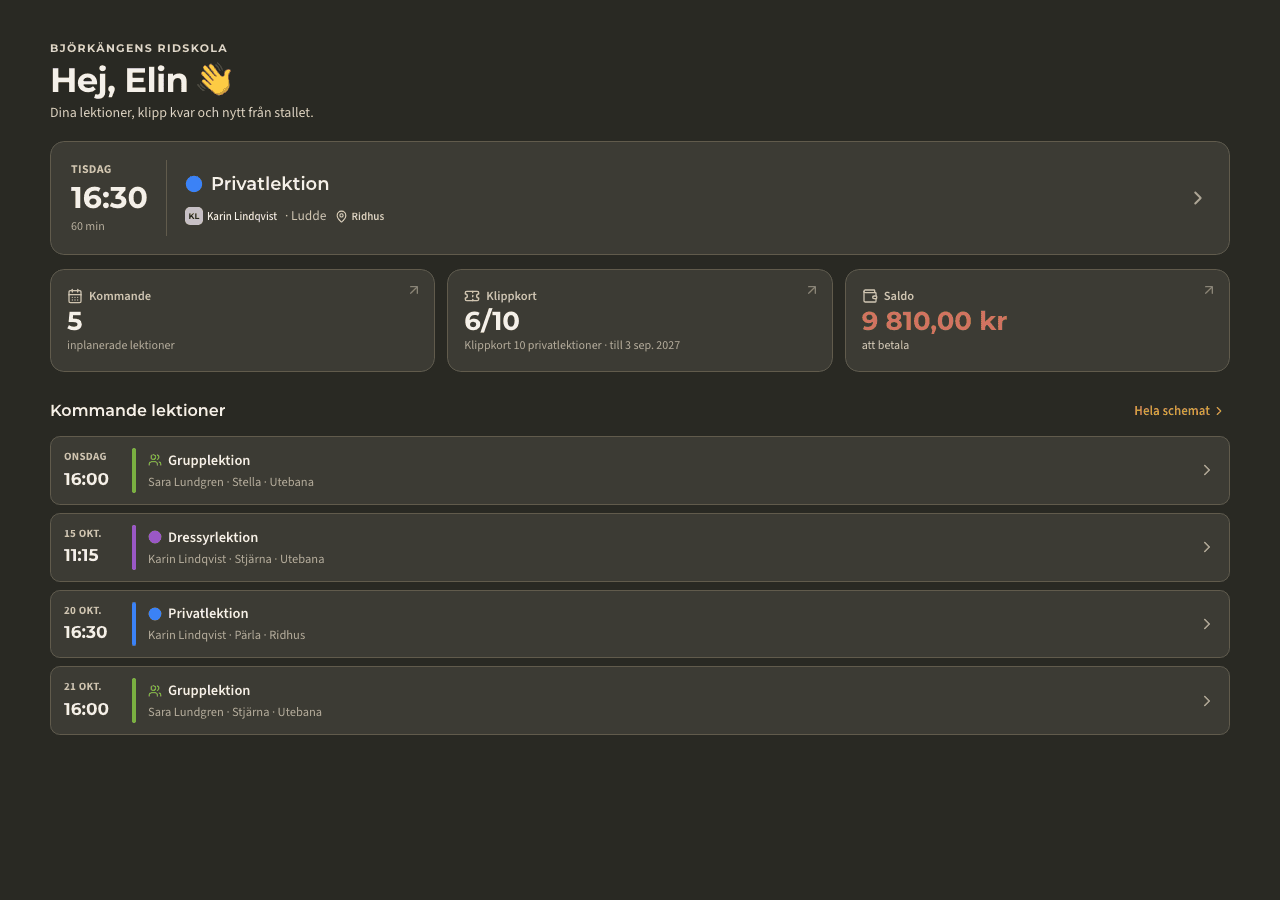Viewport: 1280px width, 900px height.
Task: Open the Dressyrlektion lesson title
Action: click(x=213, y=537)
